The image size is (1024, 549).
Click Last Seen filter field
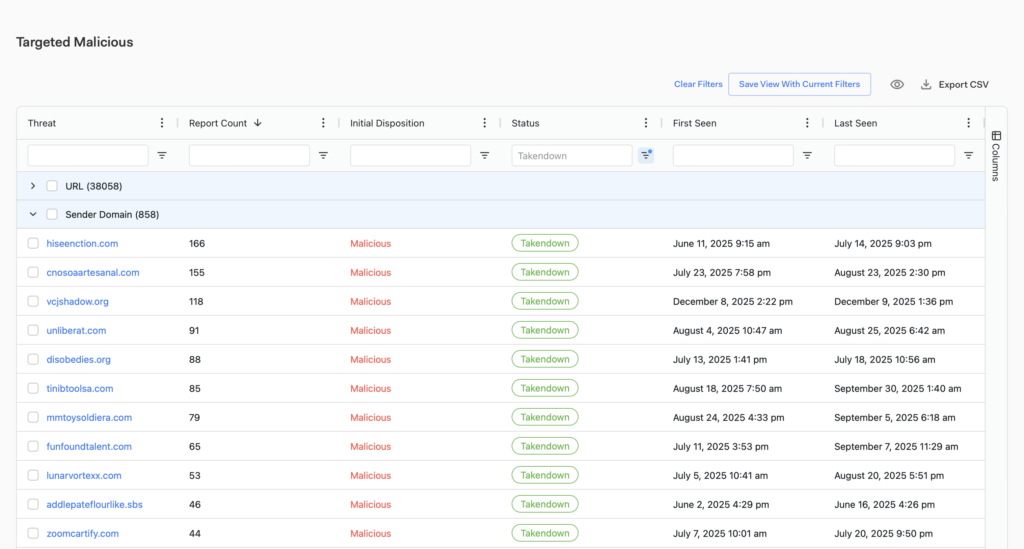coord(895,155)
